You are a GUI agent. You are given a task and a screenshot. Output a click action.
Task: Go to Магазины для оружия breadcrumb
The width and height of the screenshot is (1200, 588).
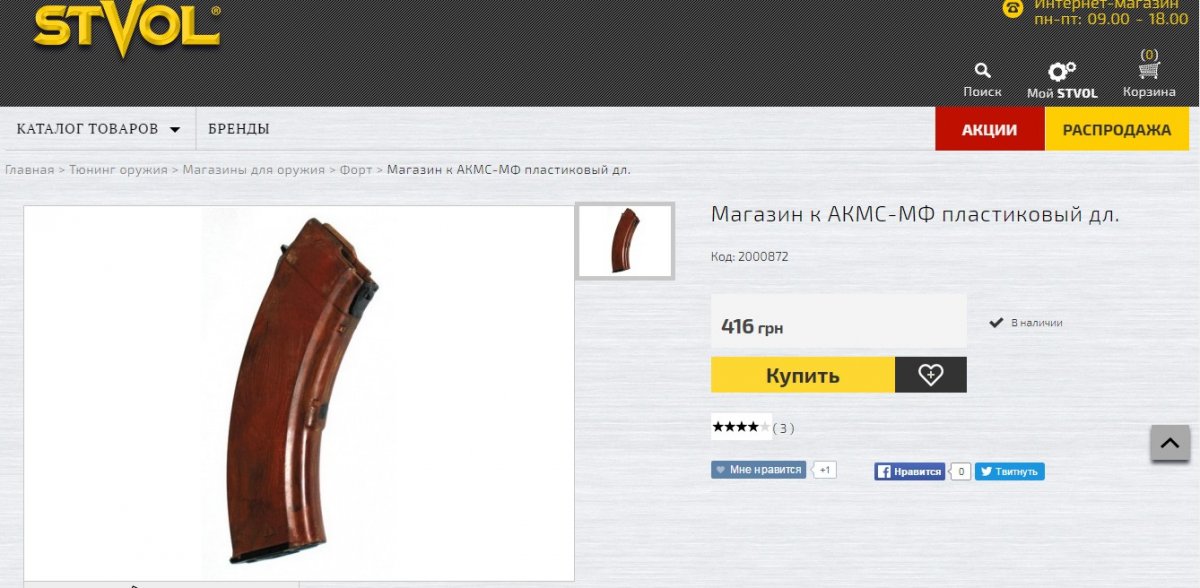point(254,169)
